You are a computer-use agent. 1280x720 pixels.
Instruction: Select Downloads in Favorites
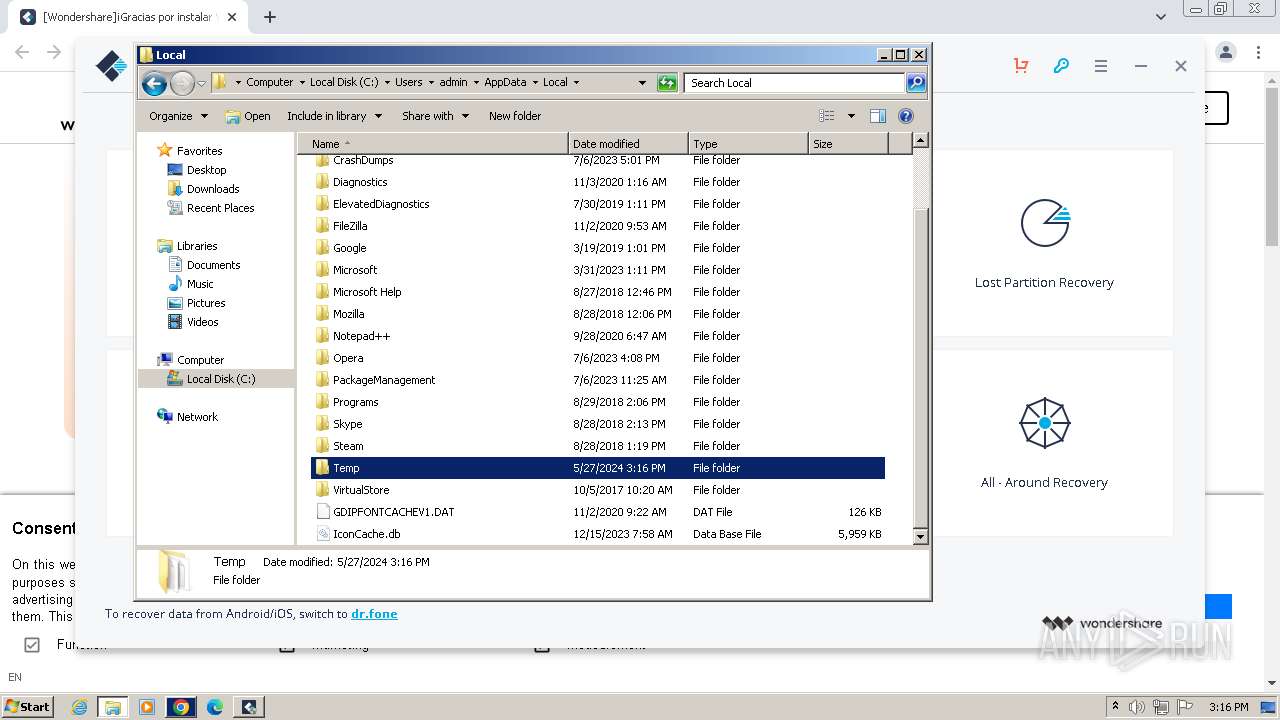click(213, 189)
